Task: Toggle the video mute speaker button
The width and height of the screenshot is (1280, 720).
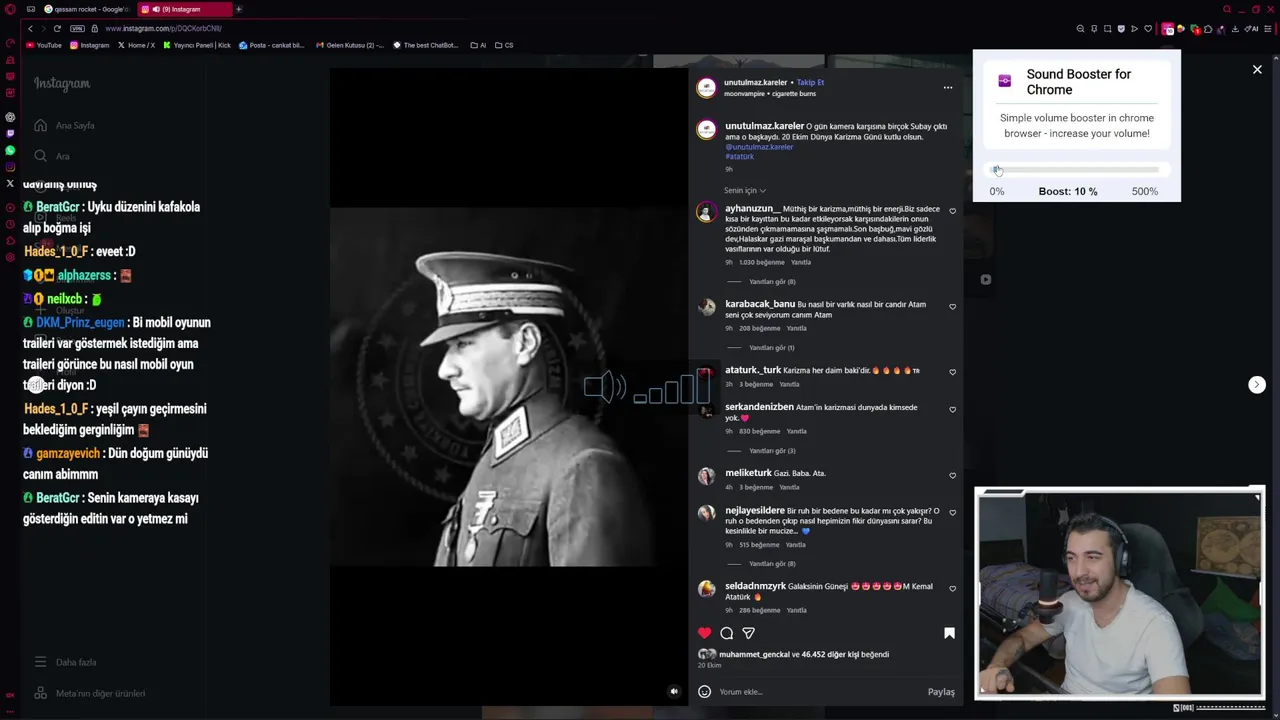Action: point(674,691)
